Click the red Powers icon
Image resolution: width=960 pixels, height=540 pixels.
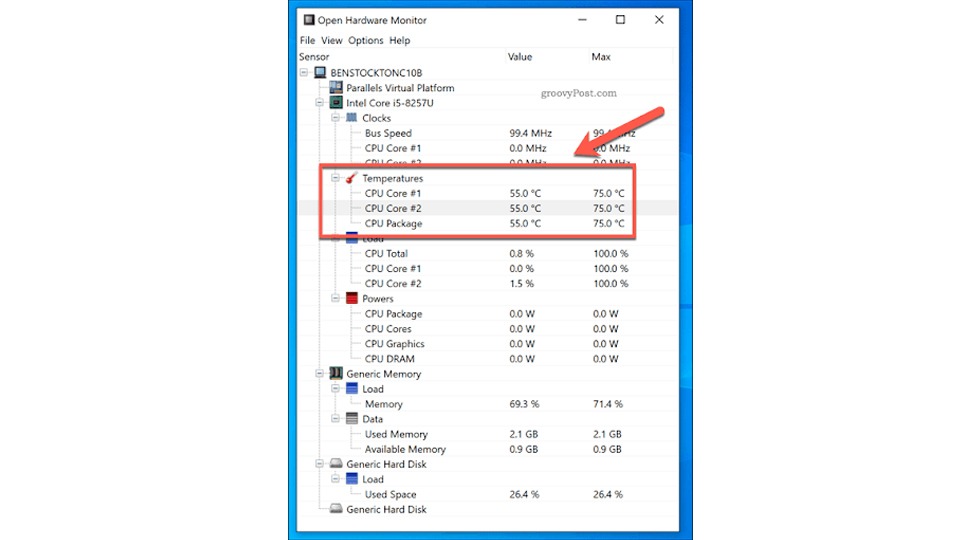point(351,299)
